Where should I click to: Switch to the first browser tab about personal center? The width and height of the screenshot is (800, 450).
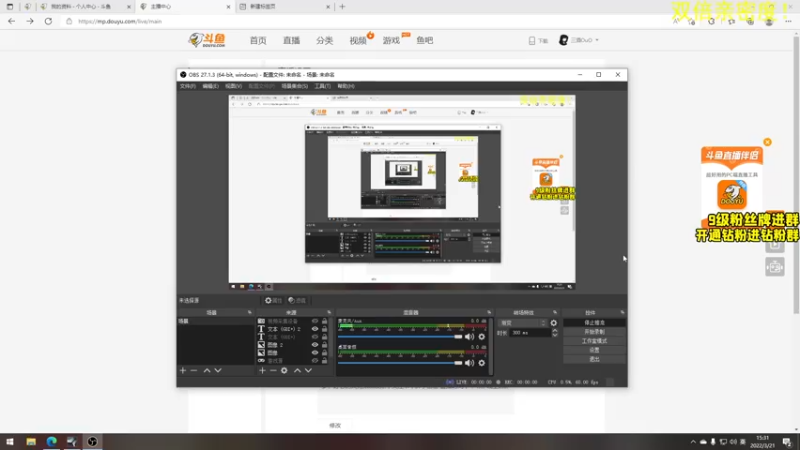tap(82, 7)
